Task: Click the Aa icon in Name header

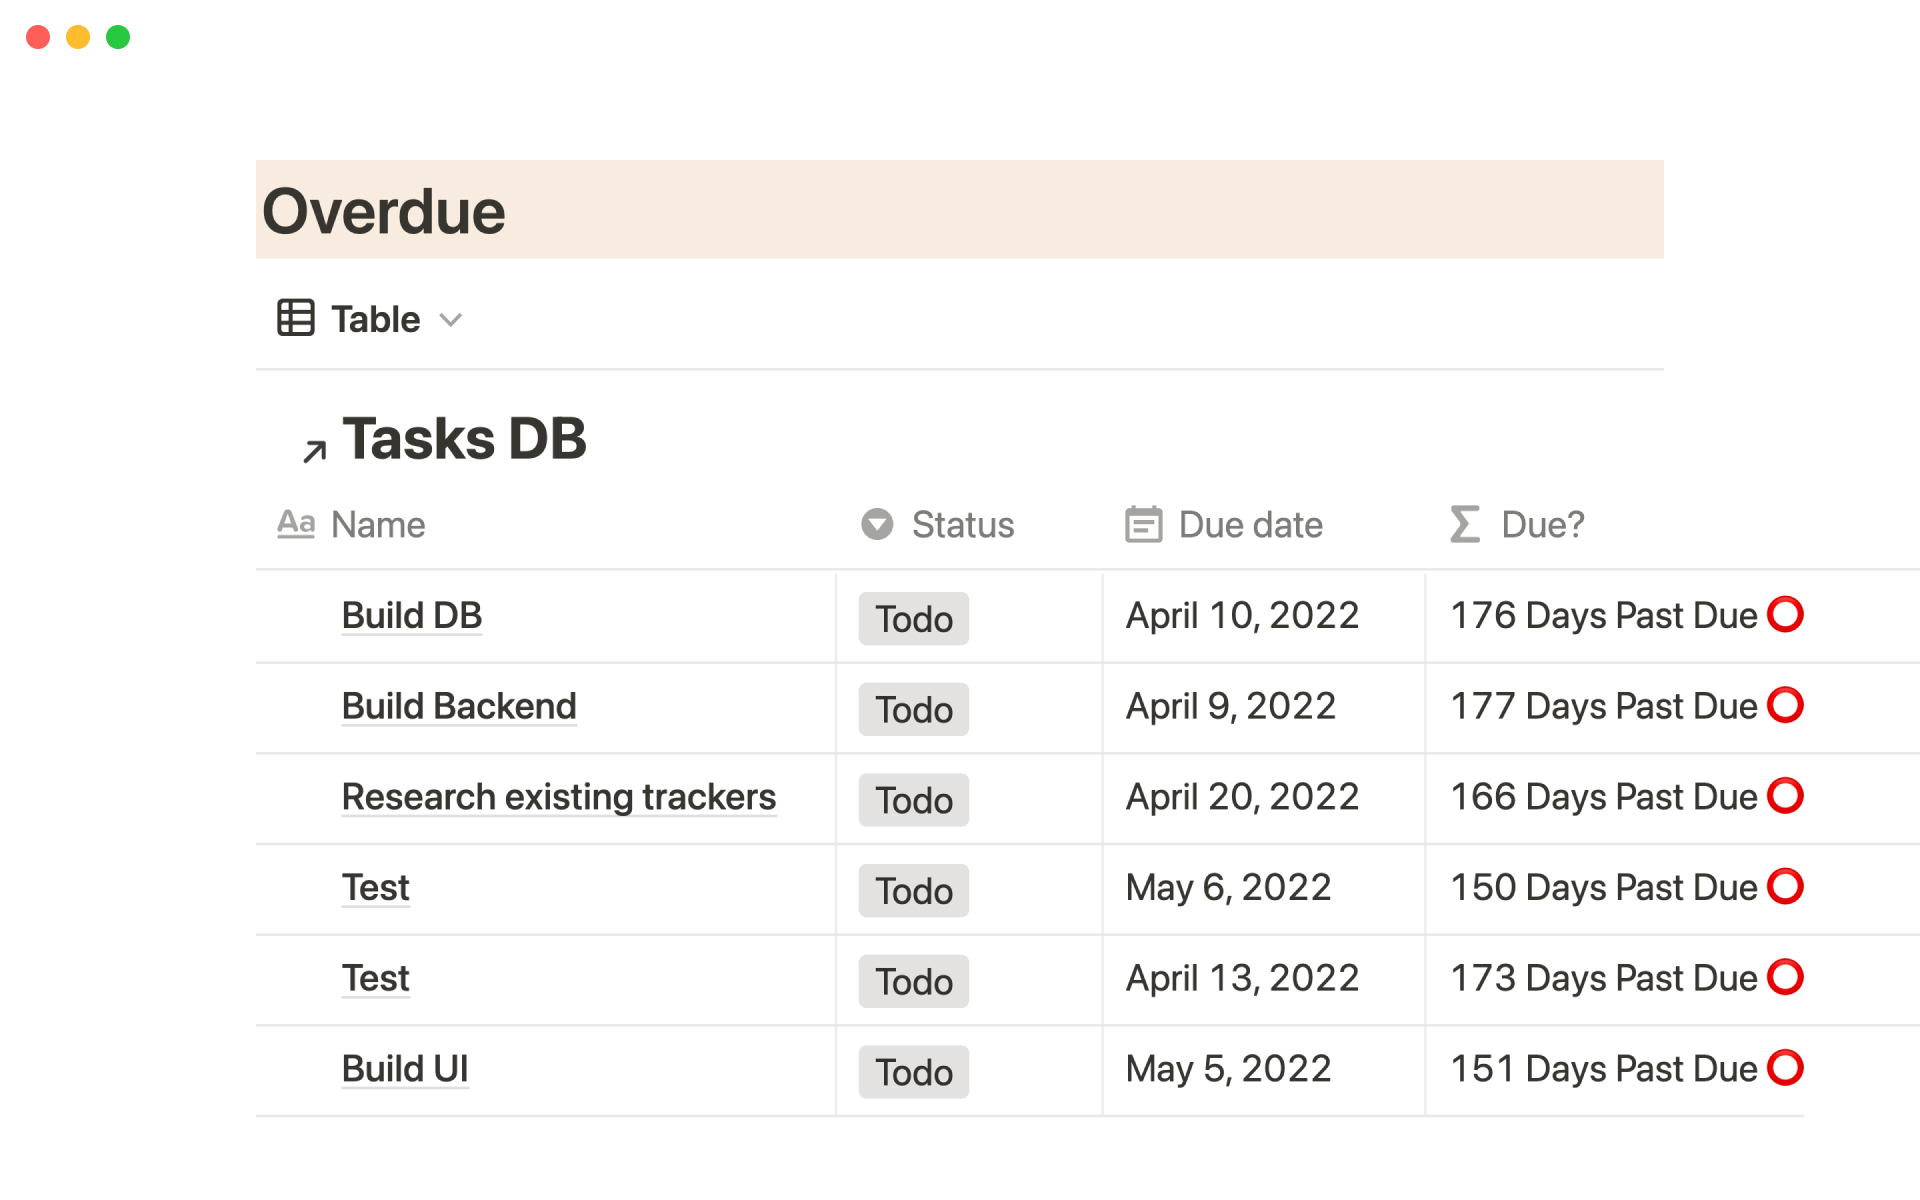Action: click(x=296, y=524)
